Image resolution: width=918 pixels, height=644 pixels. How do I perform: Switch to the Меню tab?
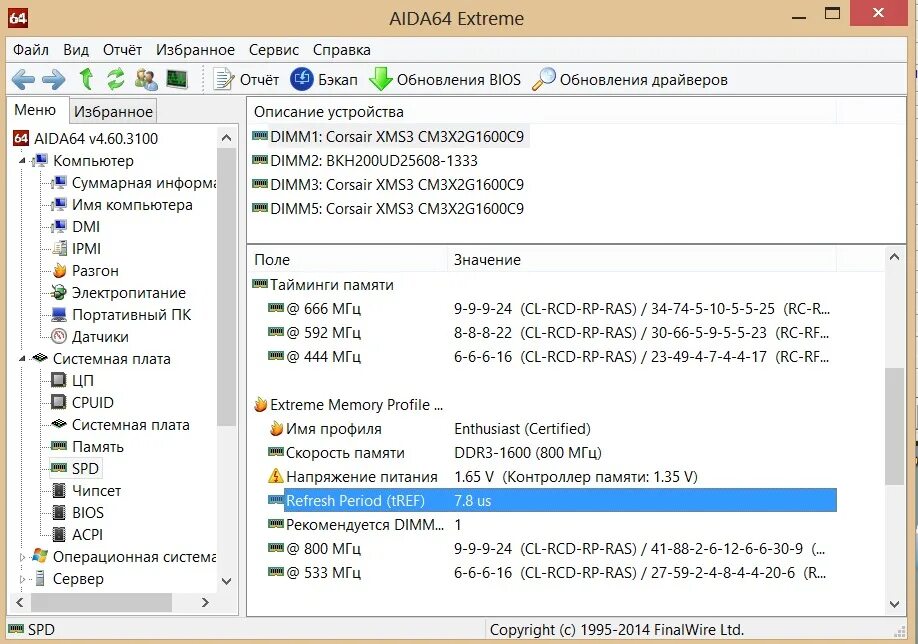[x=35, y=110]
